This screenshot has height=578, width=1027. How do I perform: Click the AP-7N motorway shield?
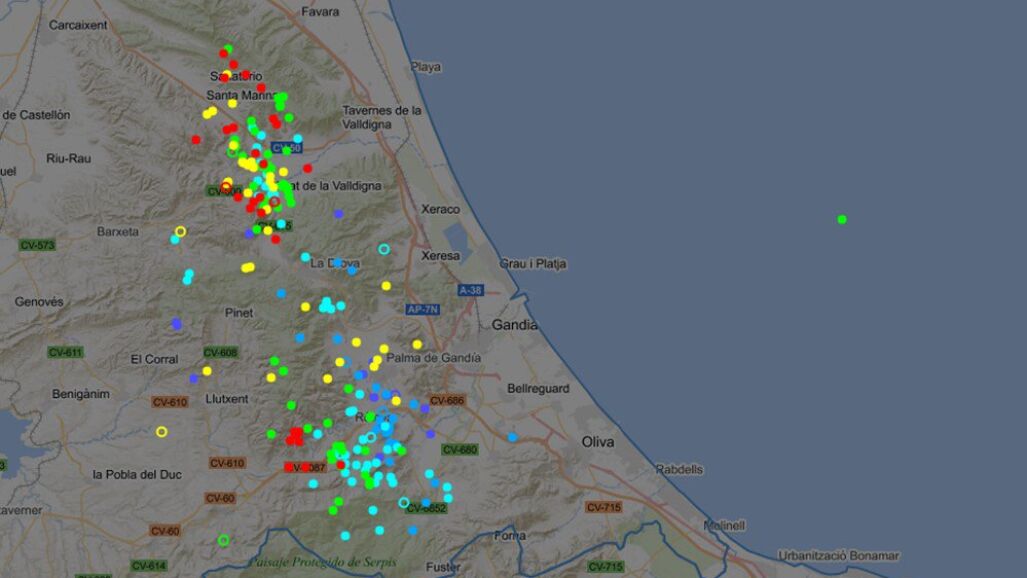pos(423,310)
